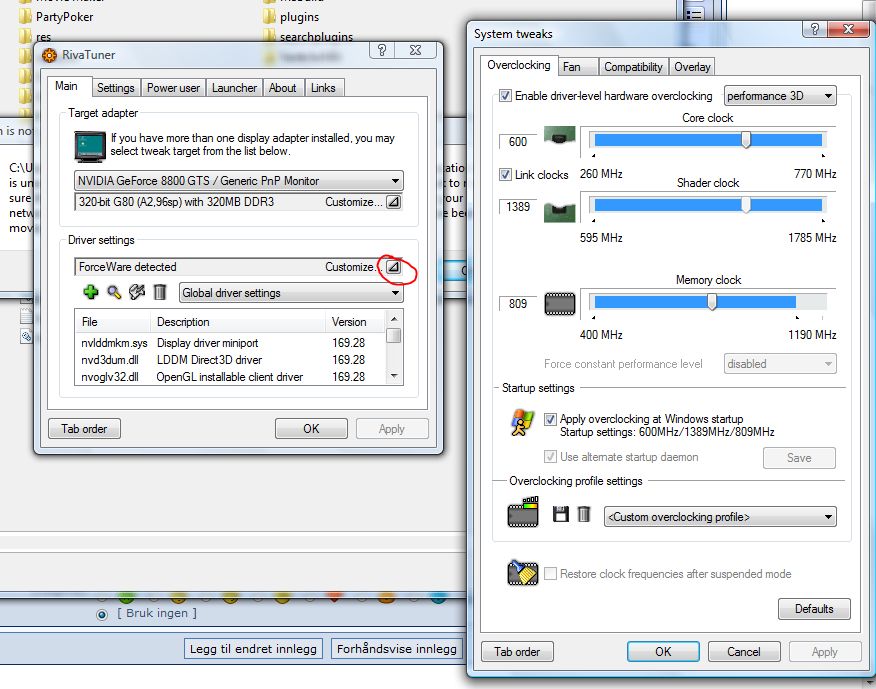Toggle Use alternate startup daemon checkbox
876x689 pixels.
550,457
